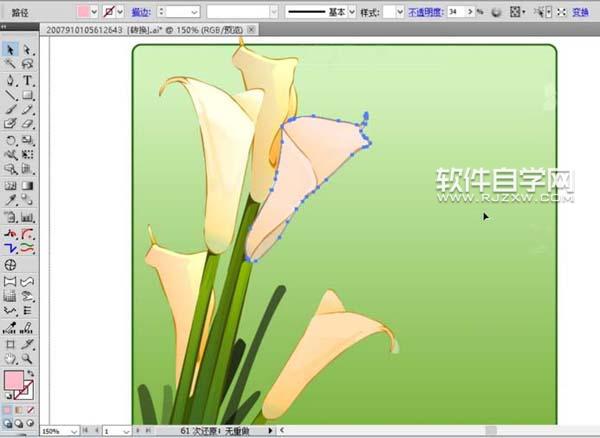The height and width of the screenshot is (438, 600).
Task: Select the crosshair circle tool in toolbox
Action: pos(10,265)
